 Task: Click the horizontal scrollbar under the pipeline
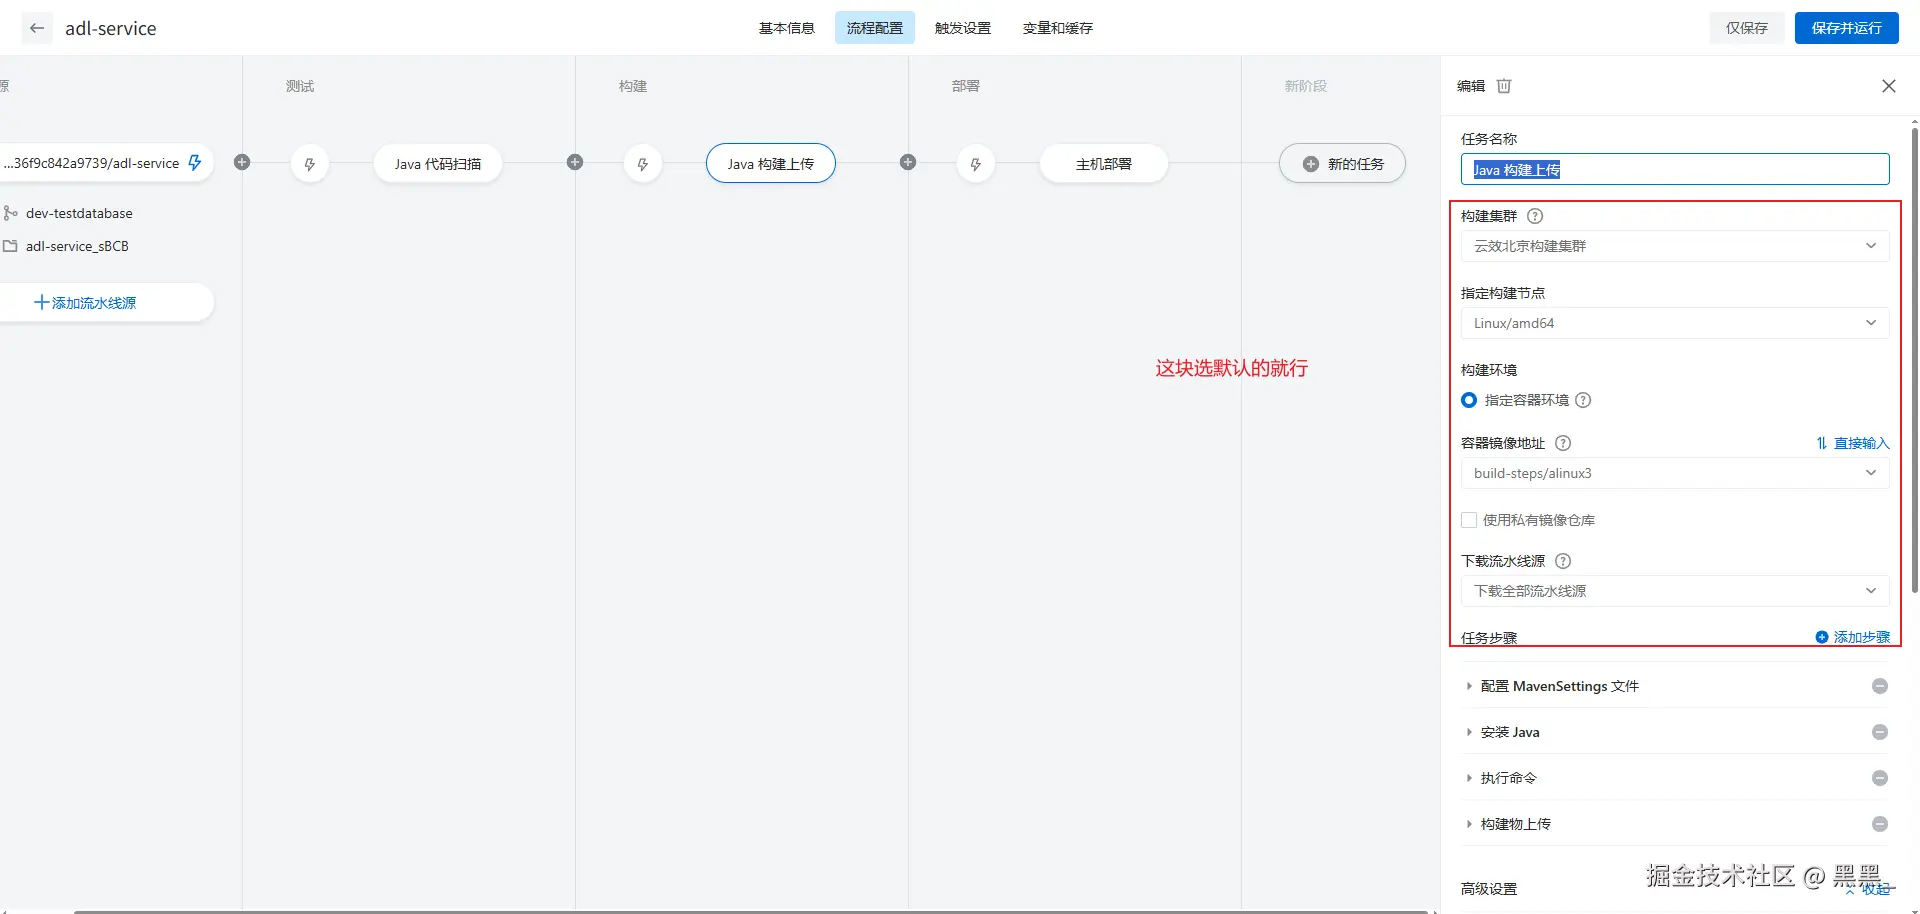click(x=750, y=911)
